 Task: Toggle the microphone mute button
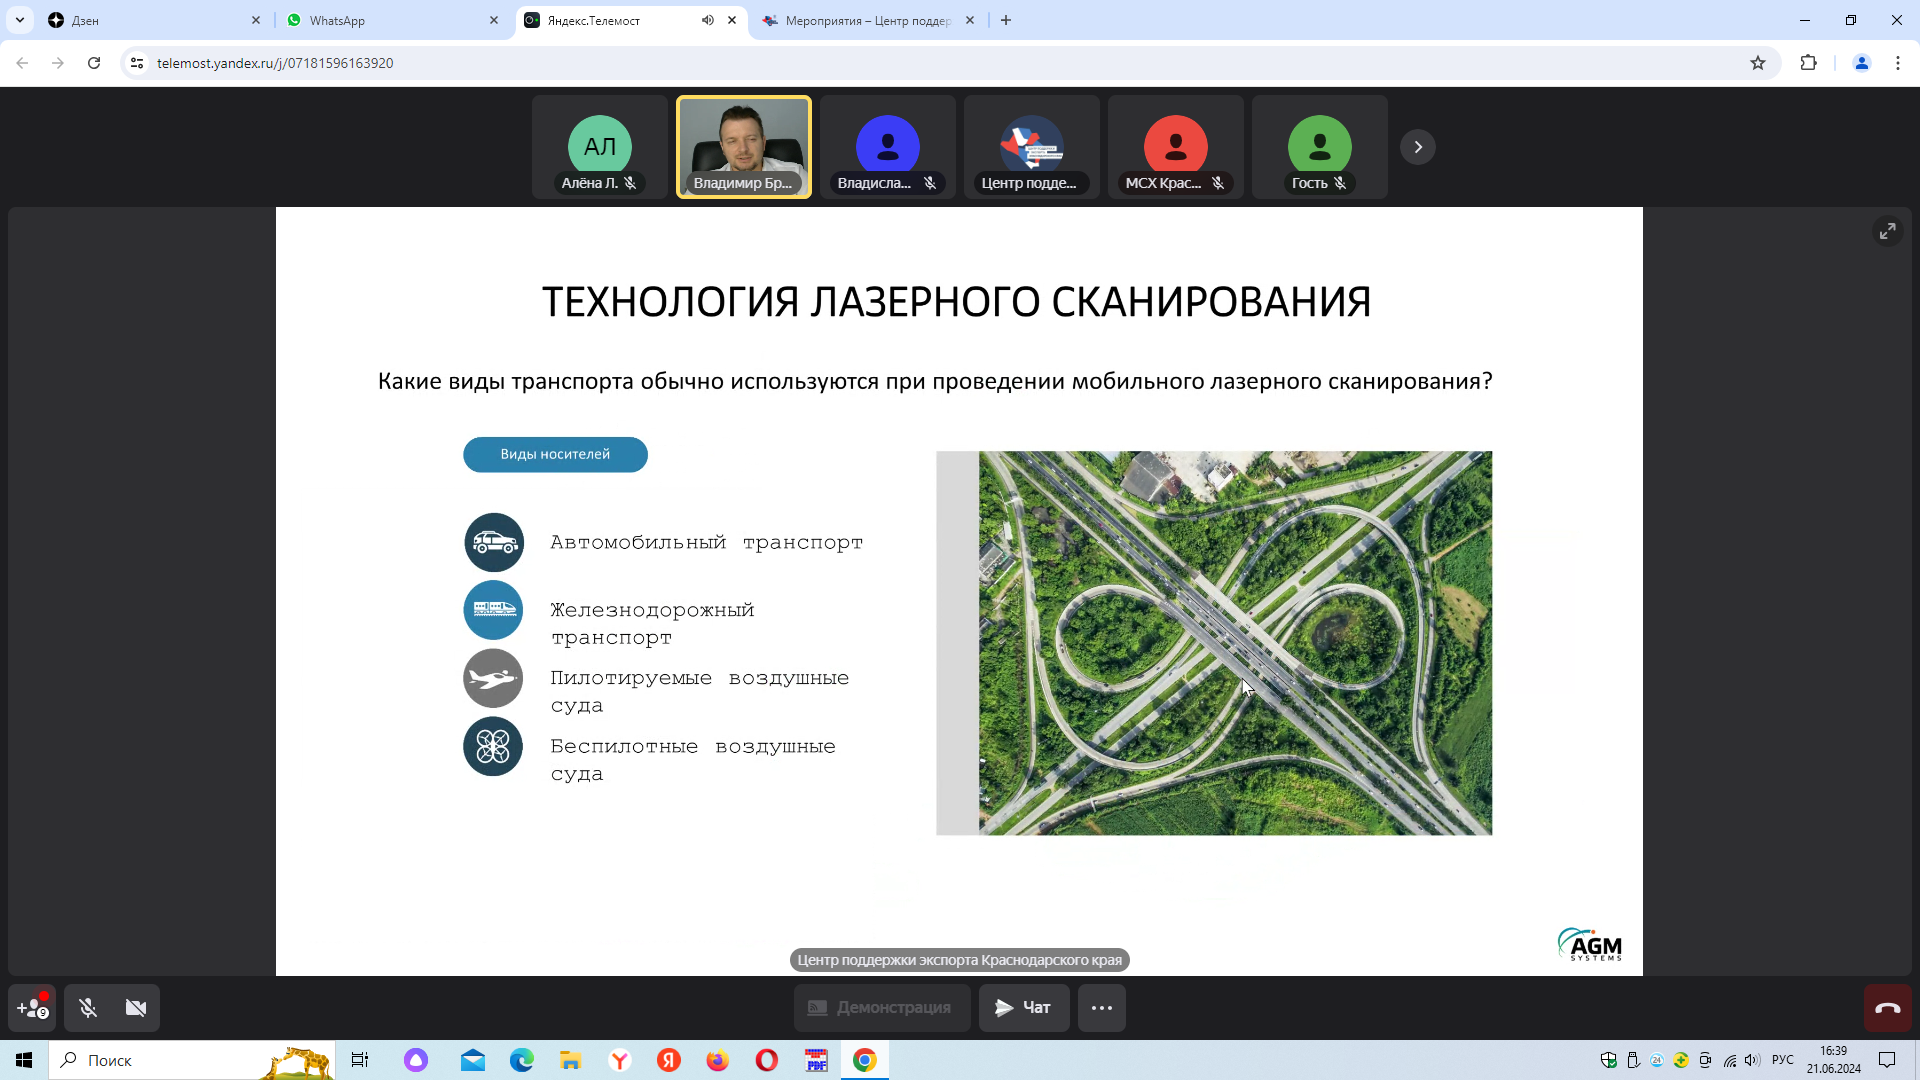coord(88,1008)
